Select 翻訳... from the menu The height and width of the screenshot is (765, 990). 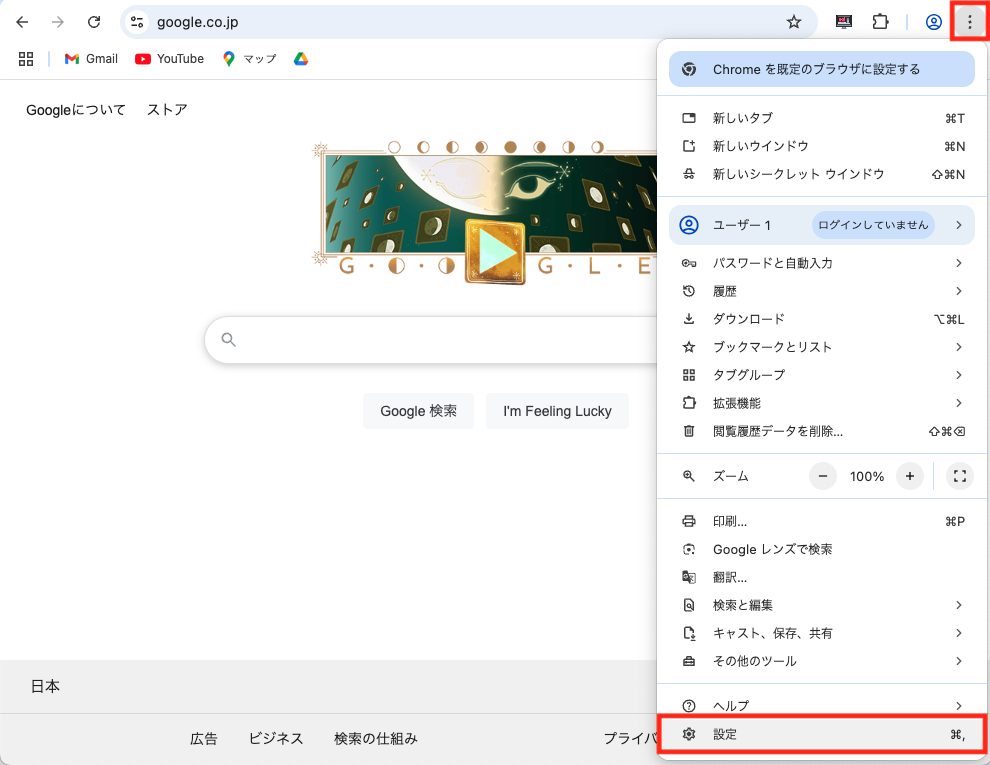point(821,577)
